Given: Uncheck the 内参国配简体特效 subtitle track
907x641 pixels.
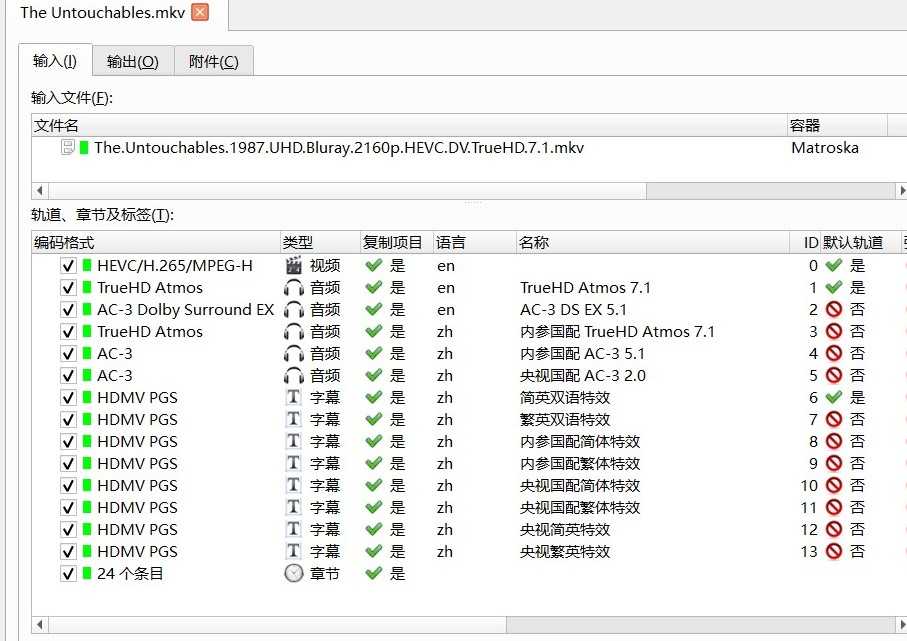Looking at the screenshot, I should point(68,442).
